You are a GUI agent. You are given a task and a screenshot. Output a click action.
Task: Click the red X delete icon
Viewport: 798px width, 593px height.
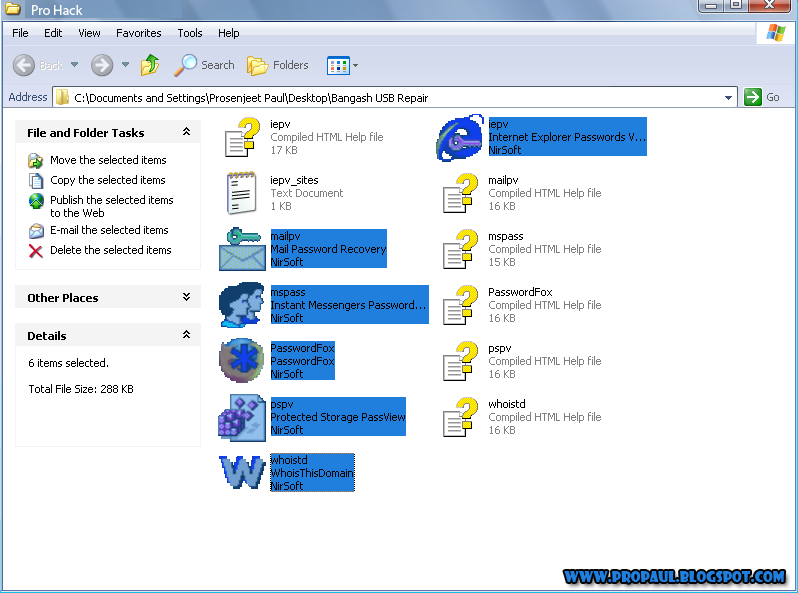[36, 251]
